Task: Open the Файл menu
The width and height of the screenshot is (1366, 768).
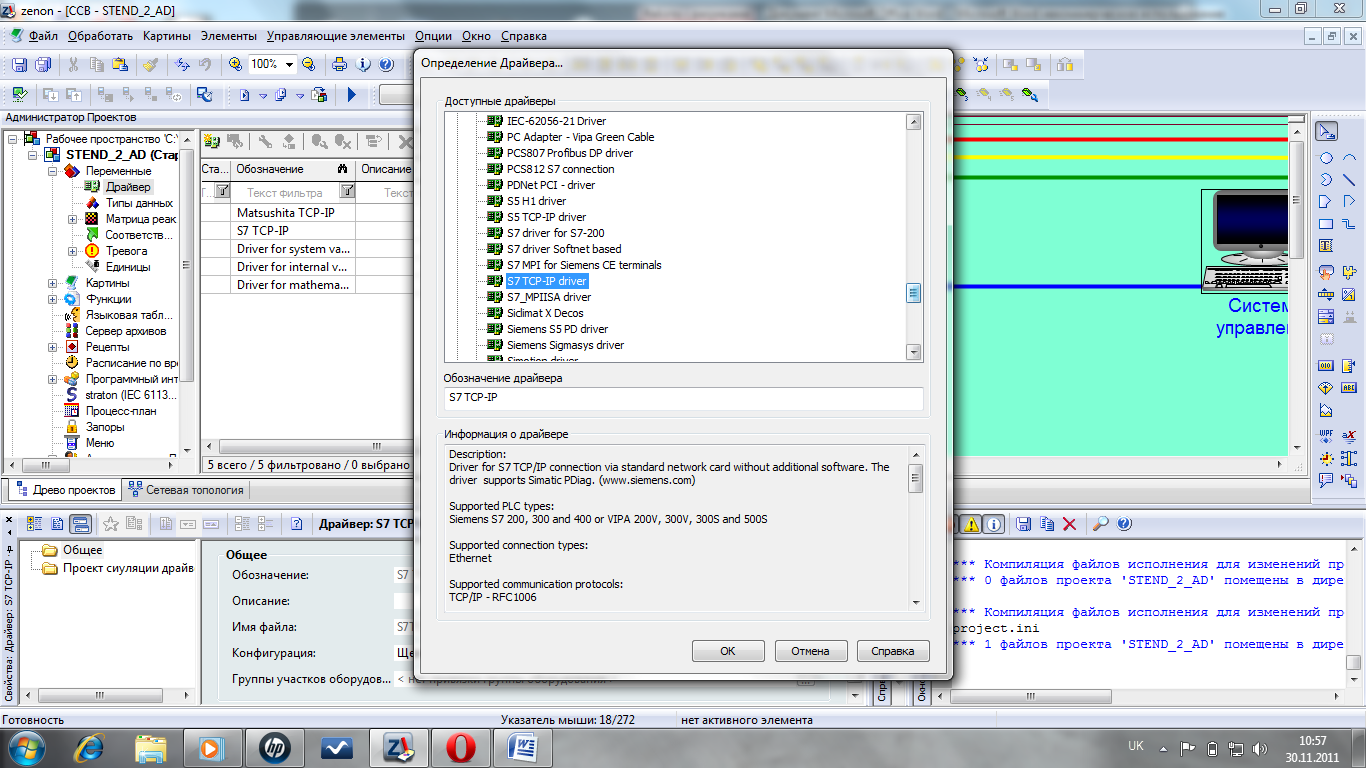Action: 43,36
